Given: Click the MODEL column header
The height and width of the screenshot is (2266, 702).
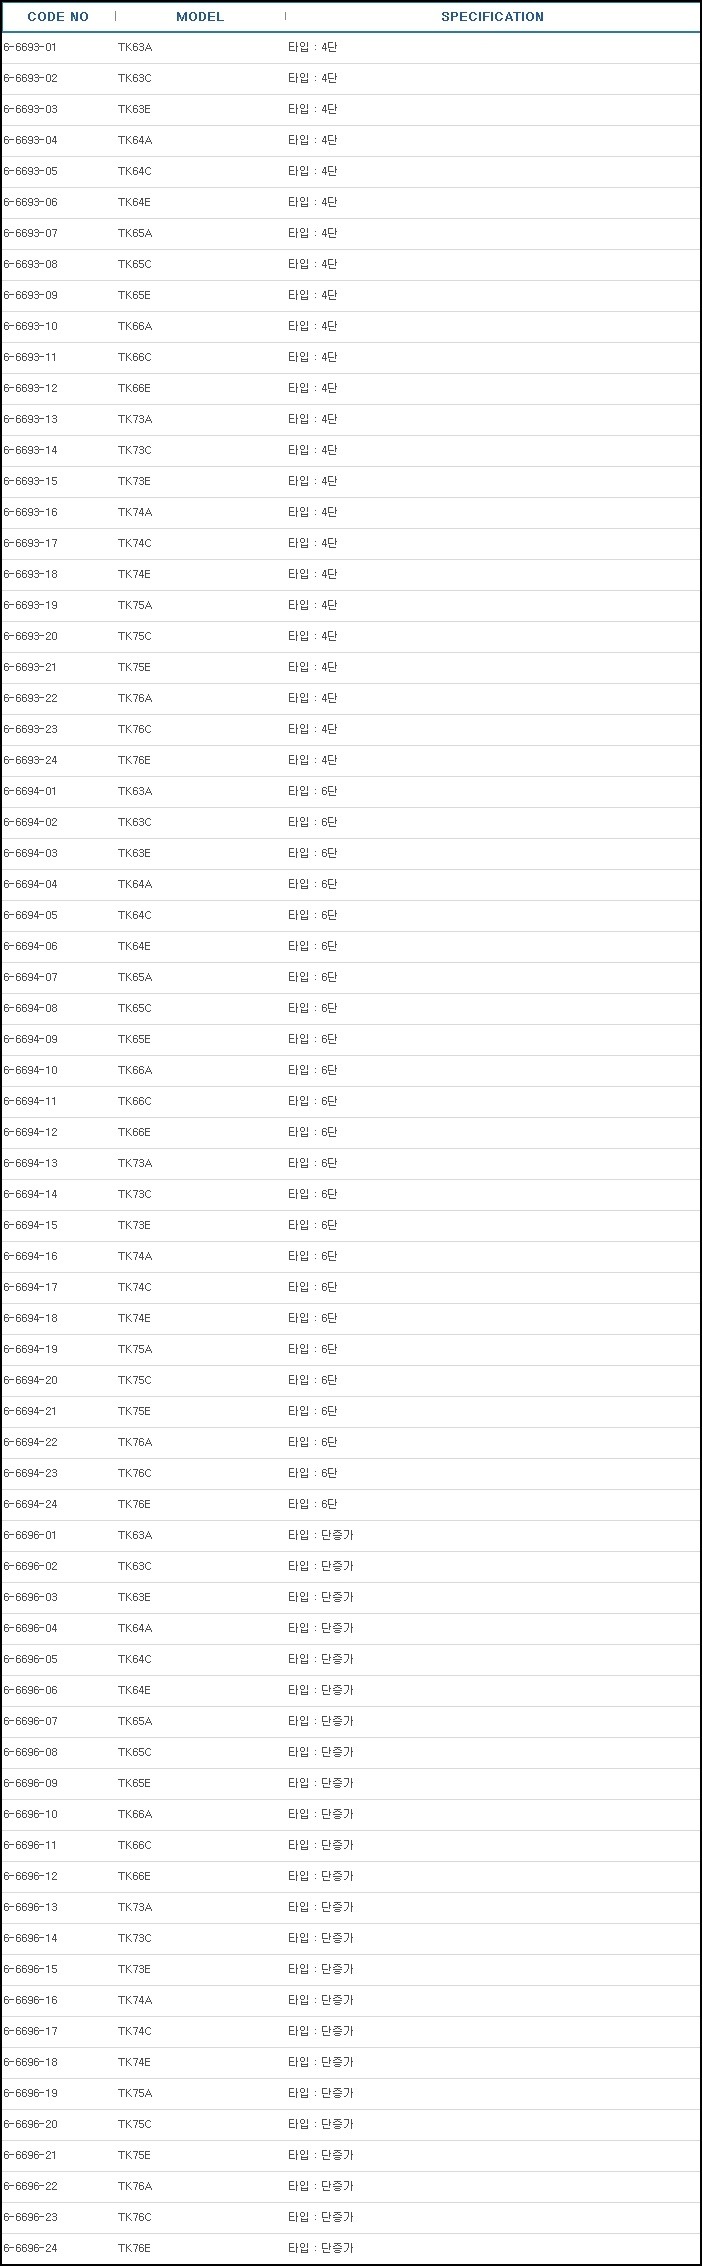Looking at the screenshot, I should [200, 17].
